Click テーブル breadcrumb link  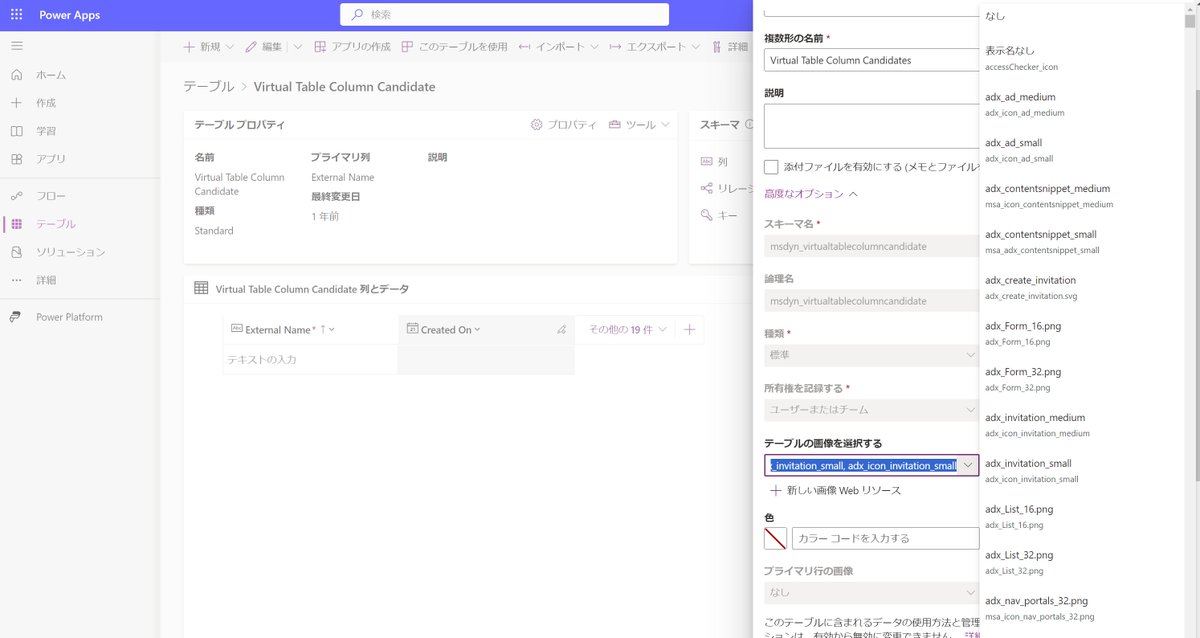click(208, 86)
